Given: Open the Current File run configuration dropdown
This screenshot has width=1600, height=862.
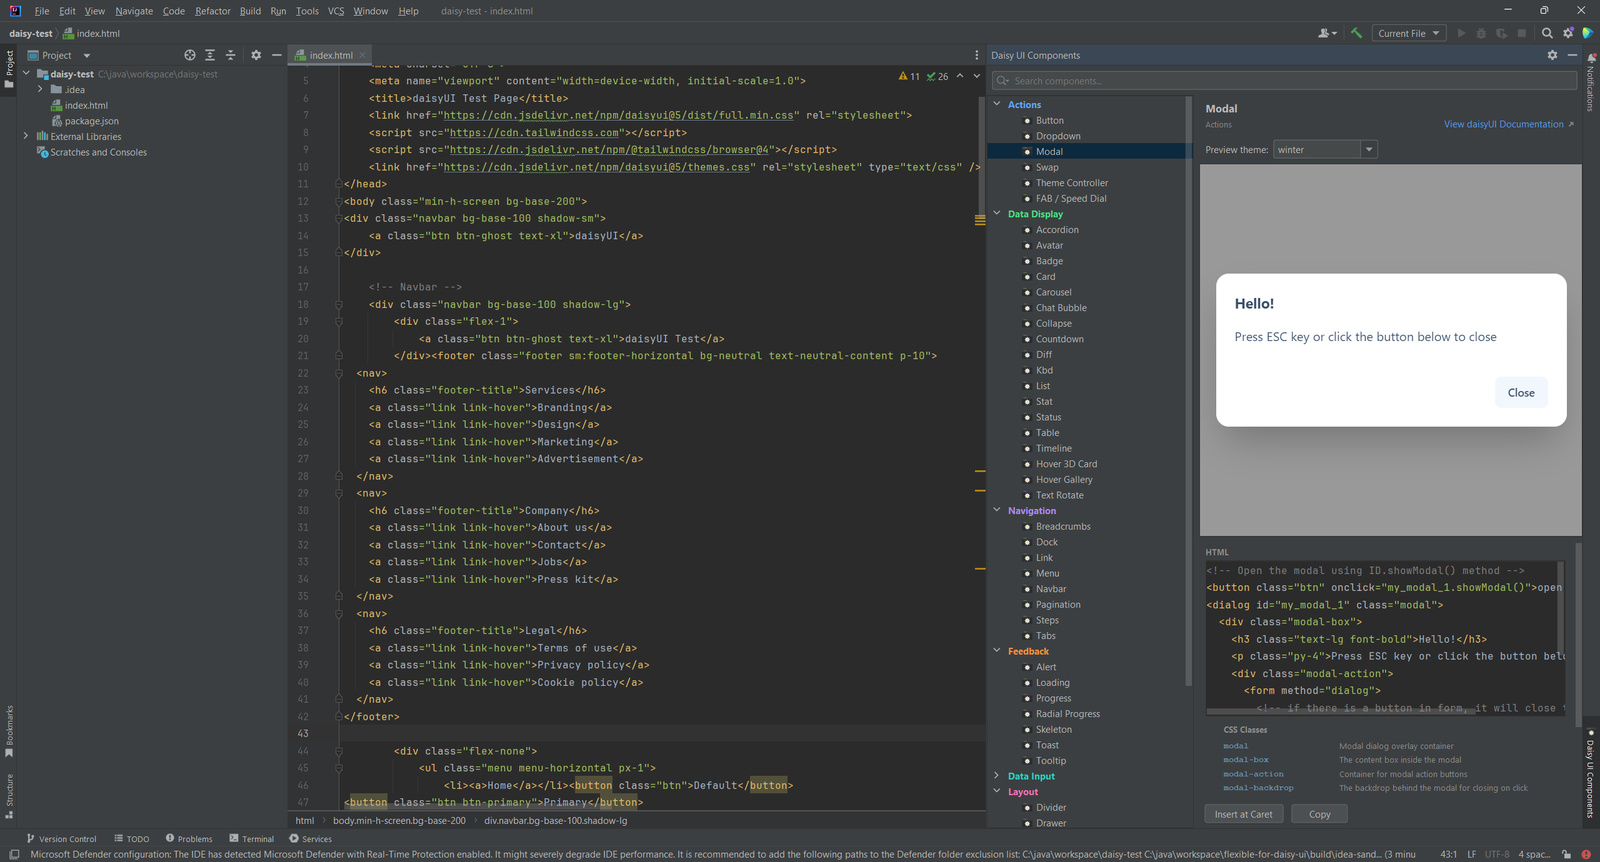Looking at the screenshot, I should (1409, 33).
